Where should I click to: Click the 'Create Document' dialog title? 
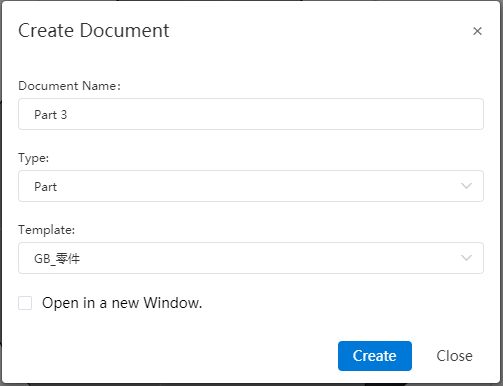(x=94, y=30)
